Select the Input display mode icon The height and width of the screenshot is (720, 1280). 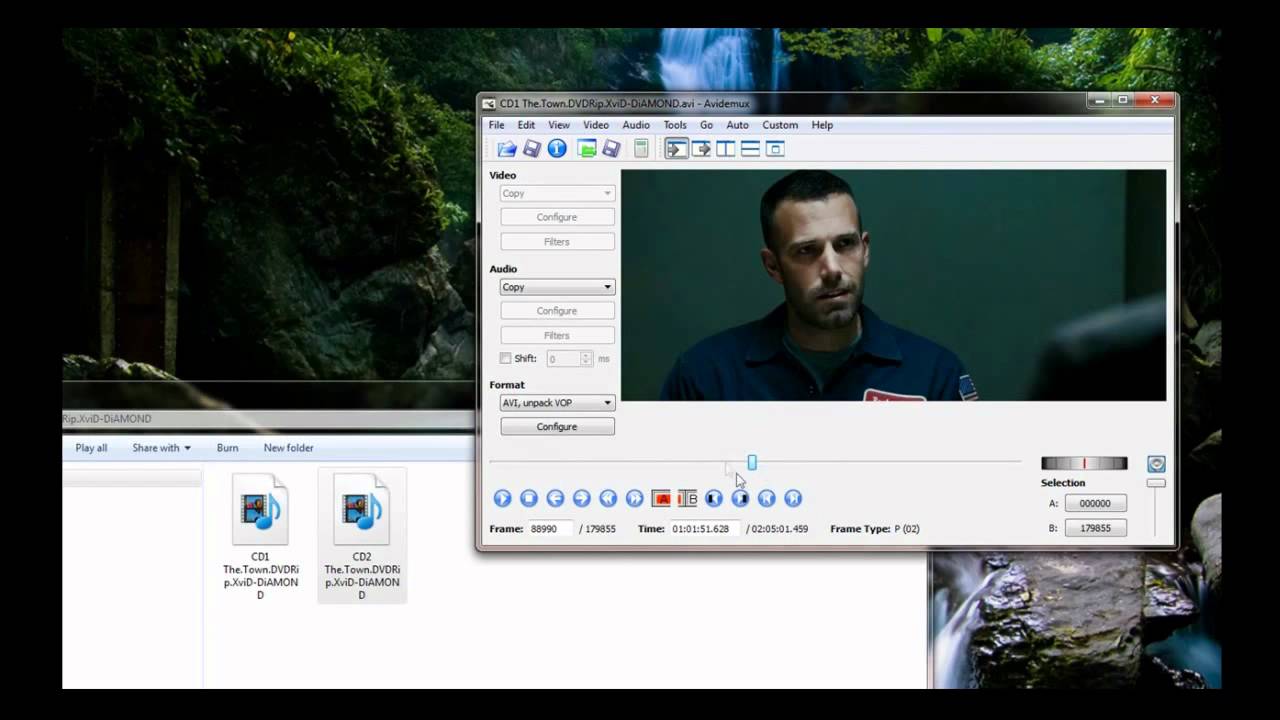tap(677, 149)
